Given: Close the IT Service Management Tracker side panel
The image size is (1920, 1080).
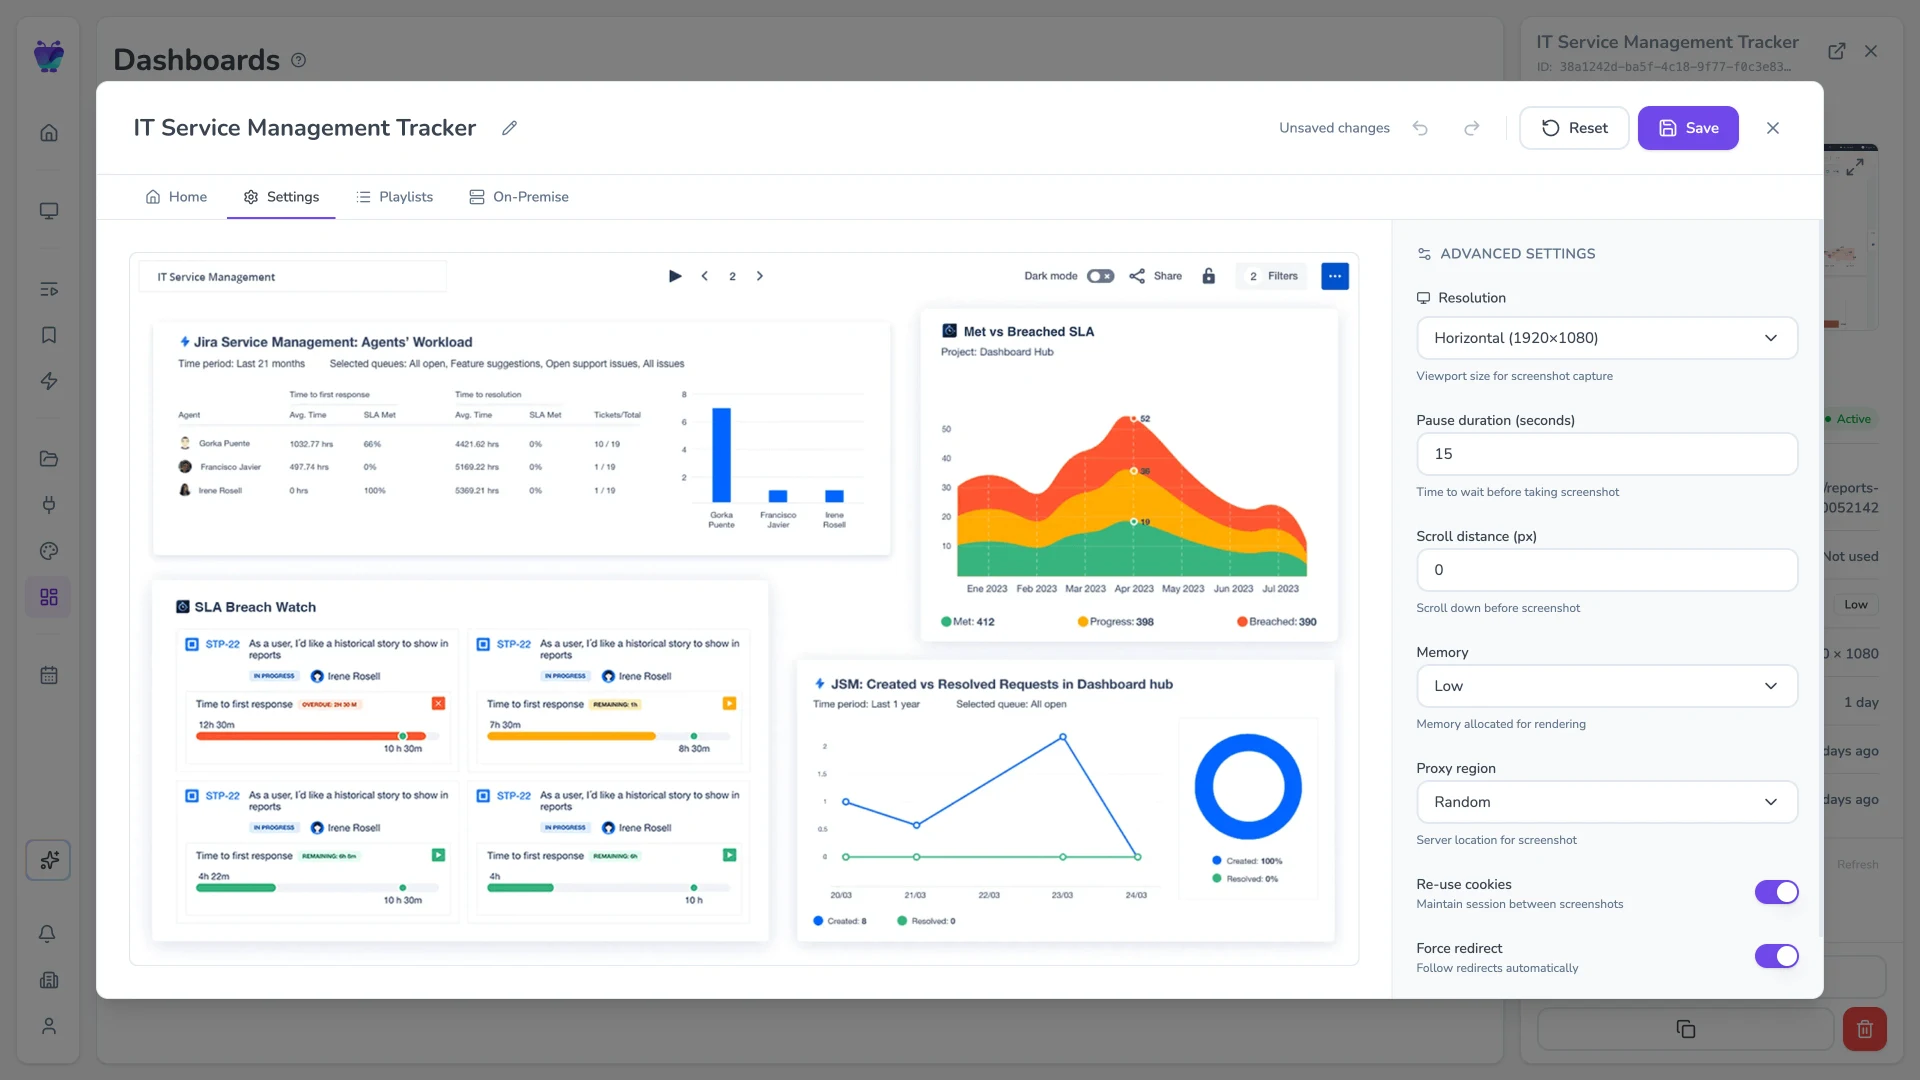Looking at the screenshot, I should tap(1871, 51).
